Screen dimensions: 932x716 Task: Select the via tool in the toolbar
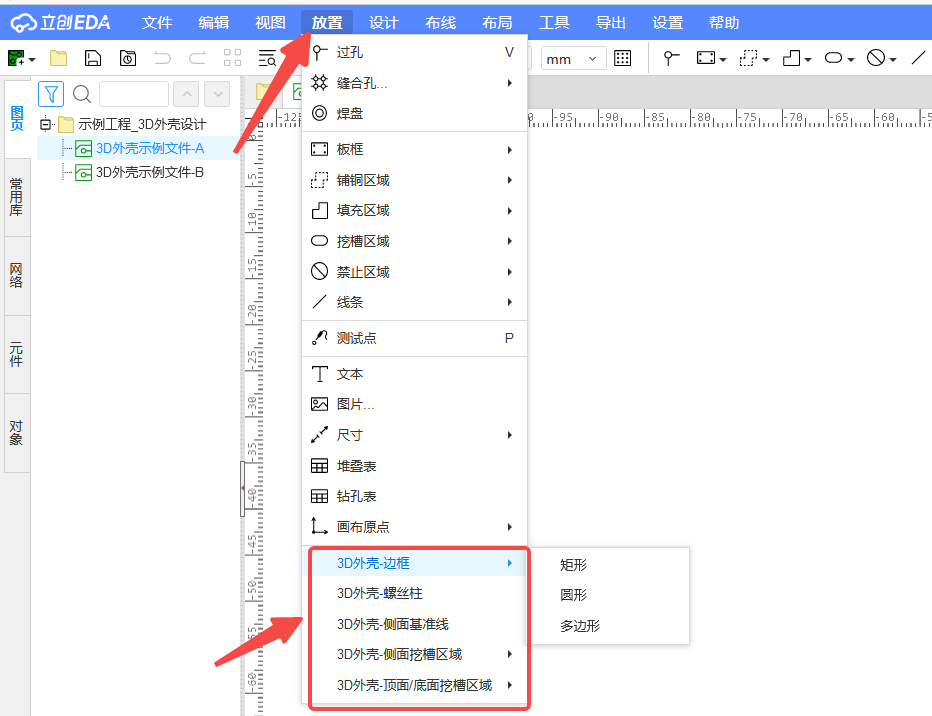click(672, 59)
